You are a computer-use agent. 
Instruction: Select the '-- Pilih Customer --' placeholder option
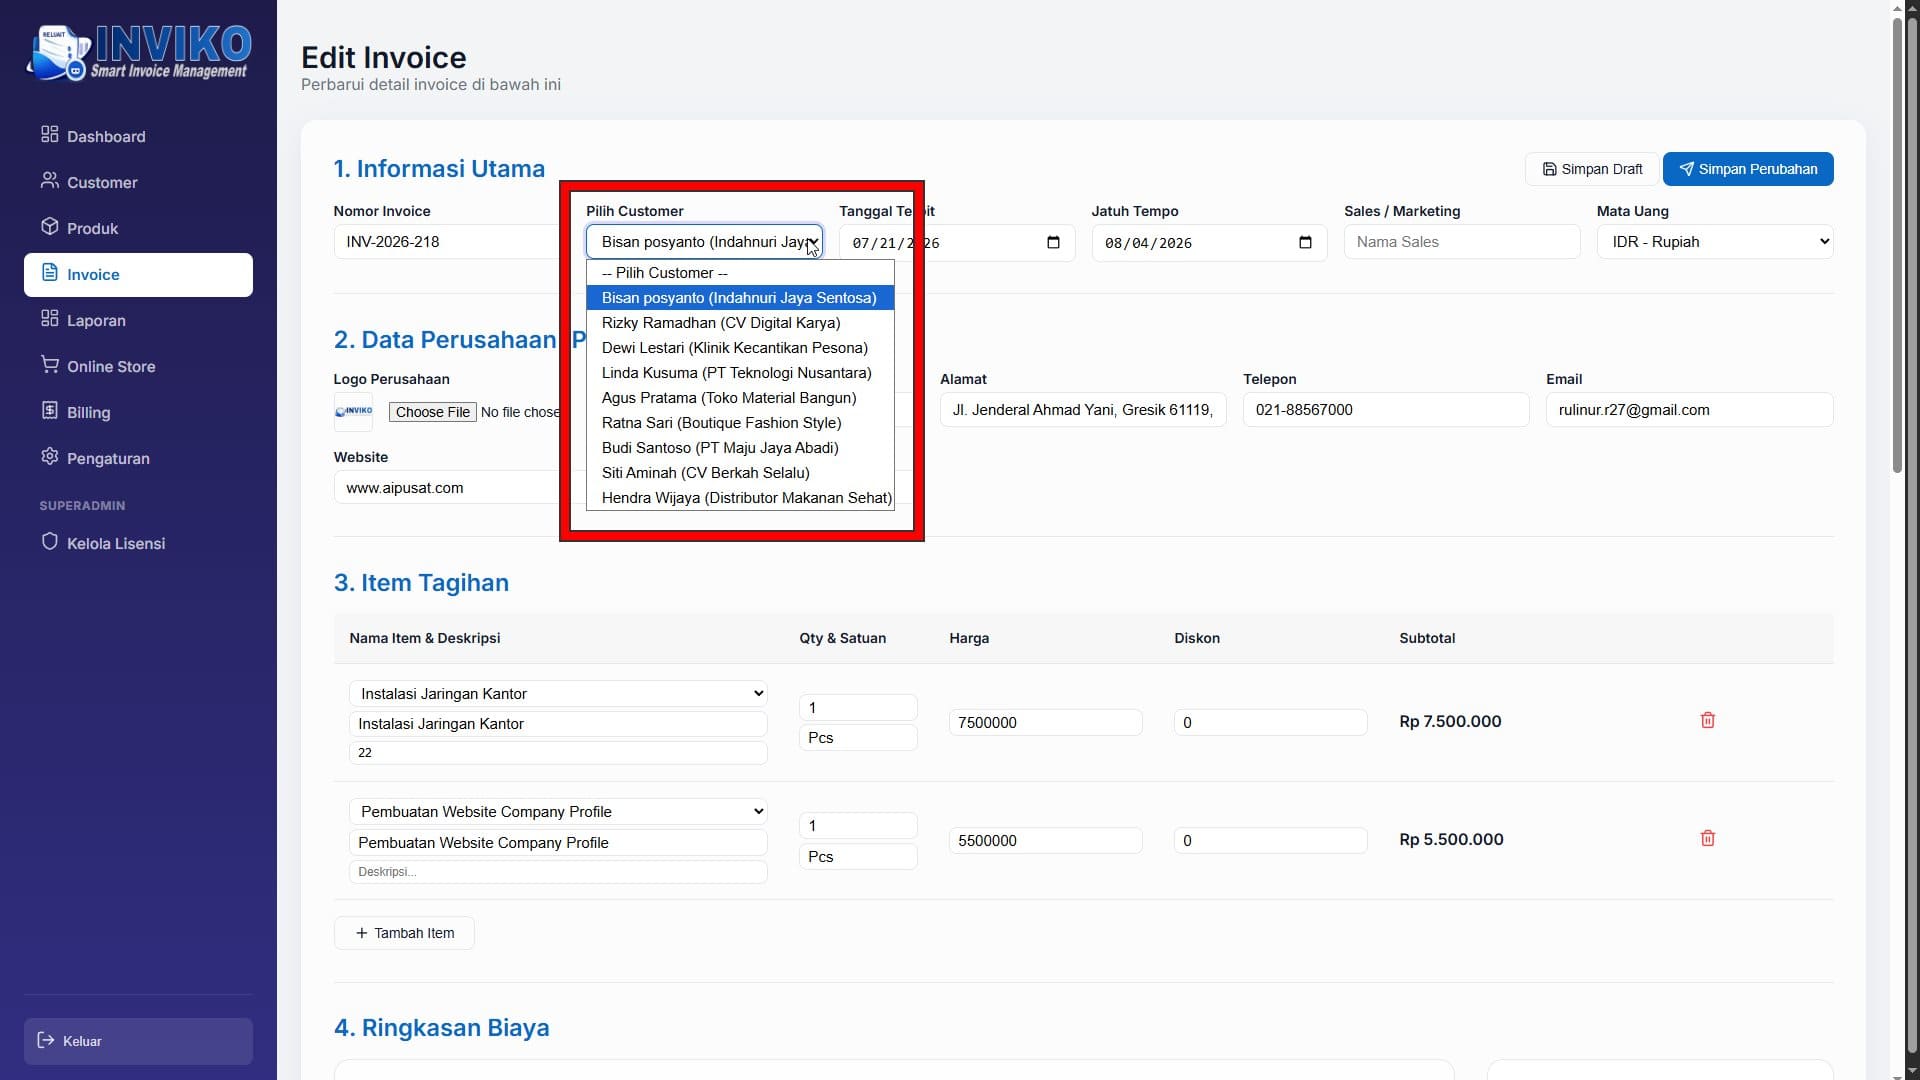(740, 273)
